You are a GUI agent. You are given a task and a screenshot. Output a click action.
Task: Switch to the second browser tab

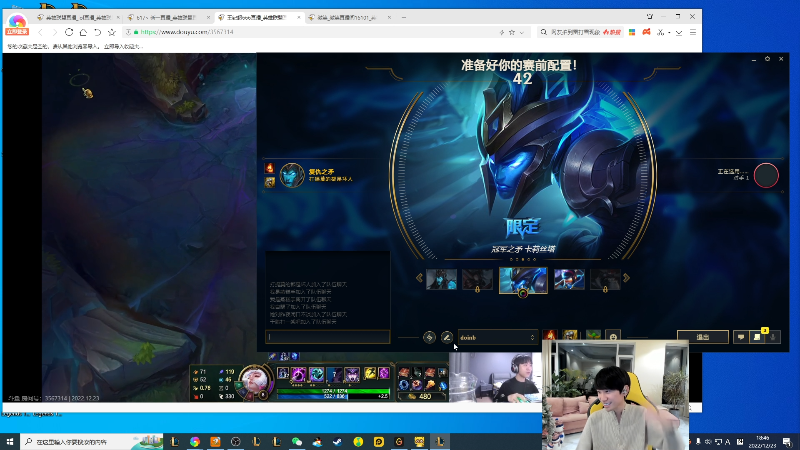[x=169, y=17]
